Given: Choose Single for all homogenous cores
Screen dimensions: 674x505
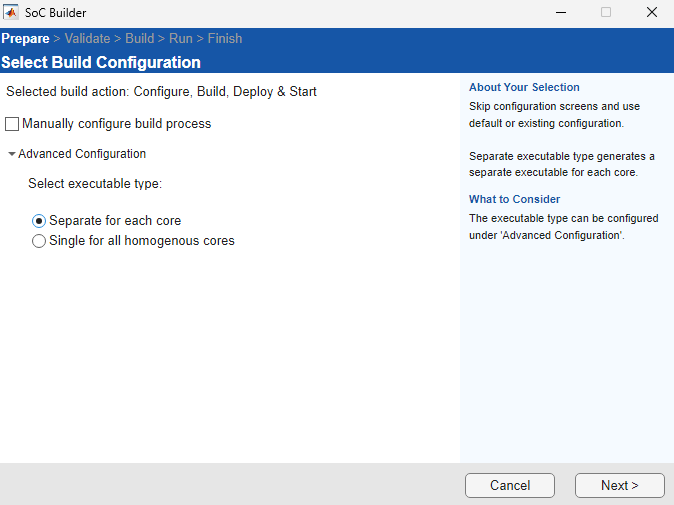Looking at the screenshot, I should click(x=39, y=241).
